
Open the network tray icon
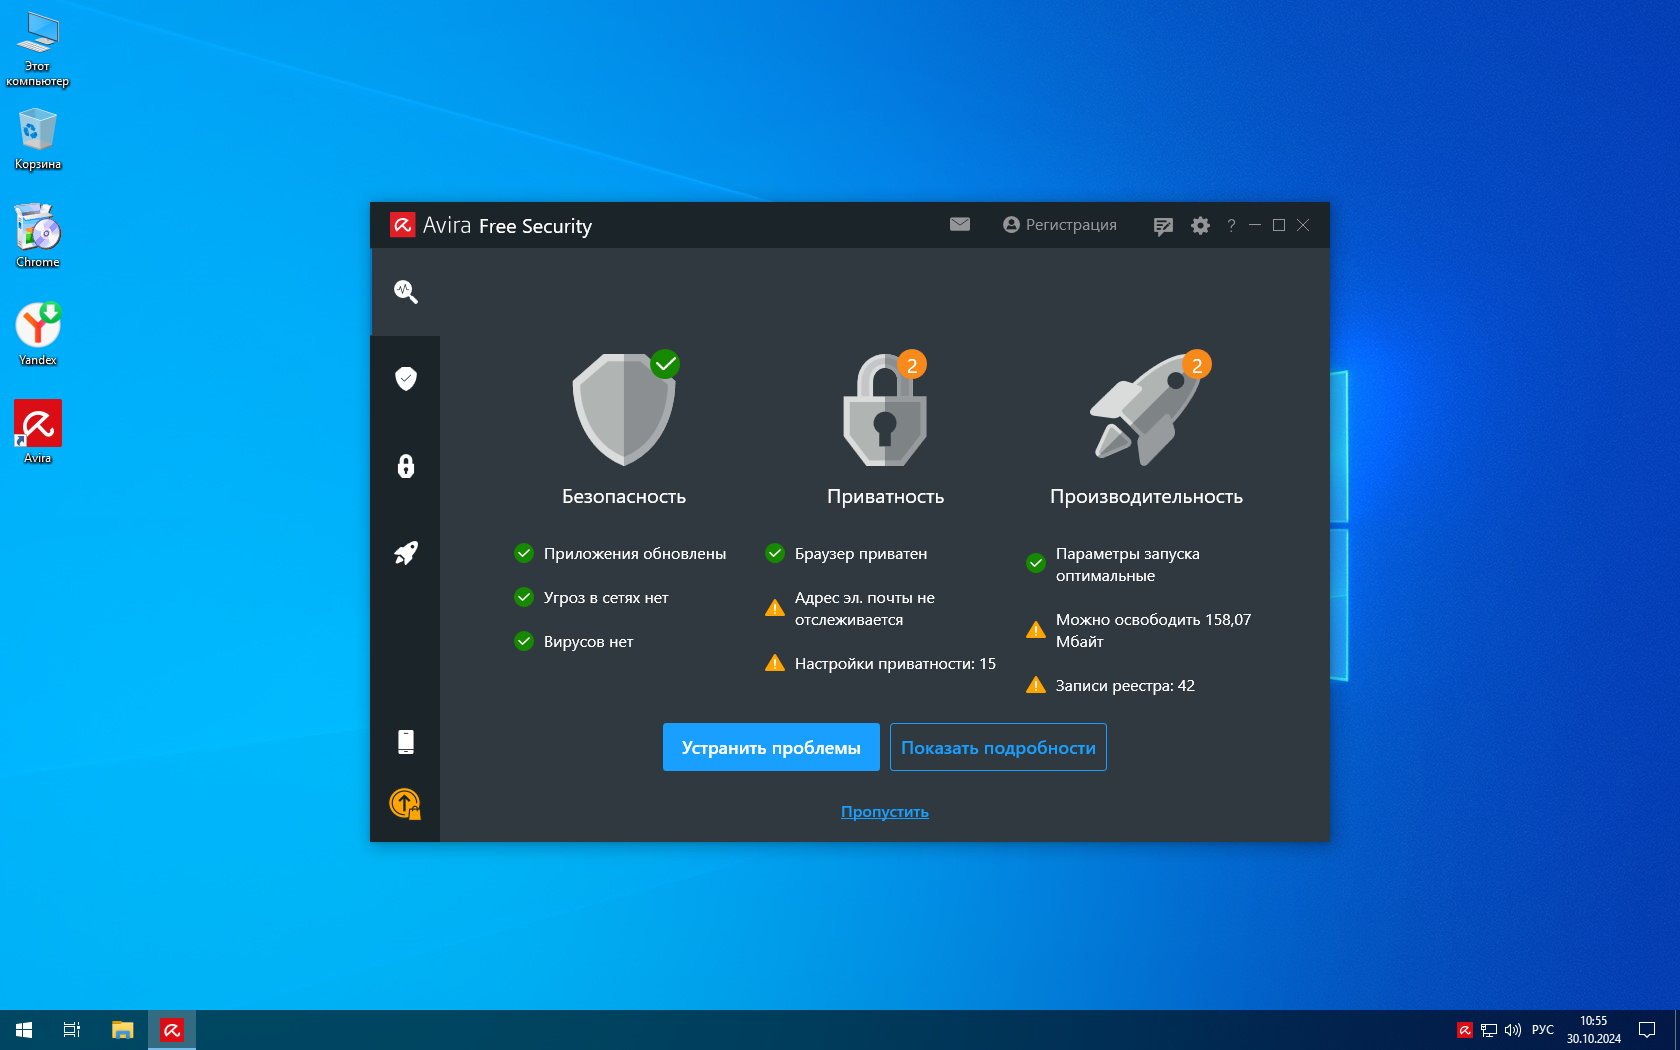pyautogui.click(x=1489, y=1030)
